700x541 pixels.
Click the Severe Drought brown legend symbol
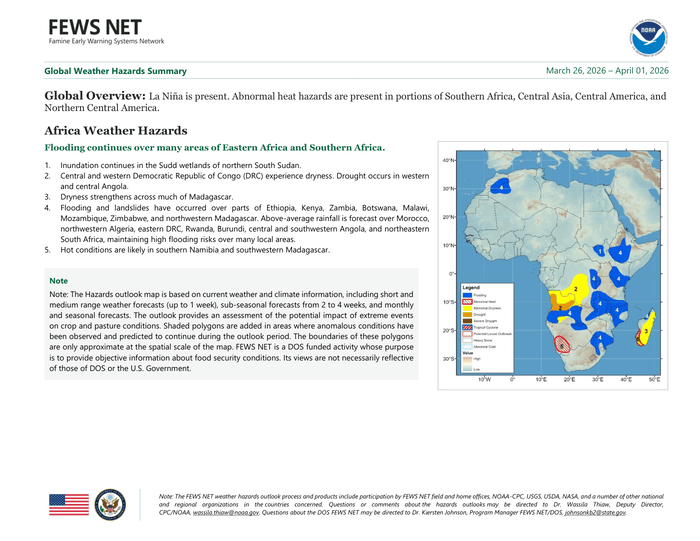coord(467,320)
